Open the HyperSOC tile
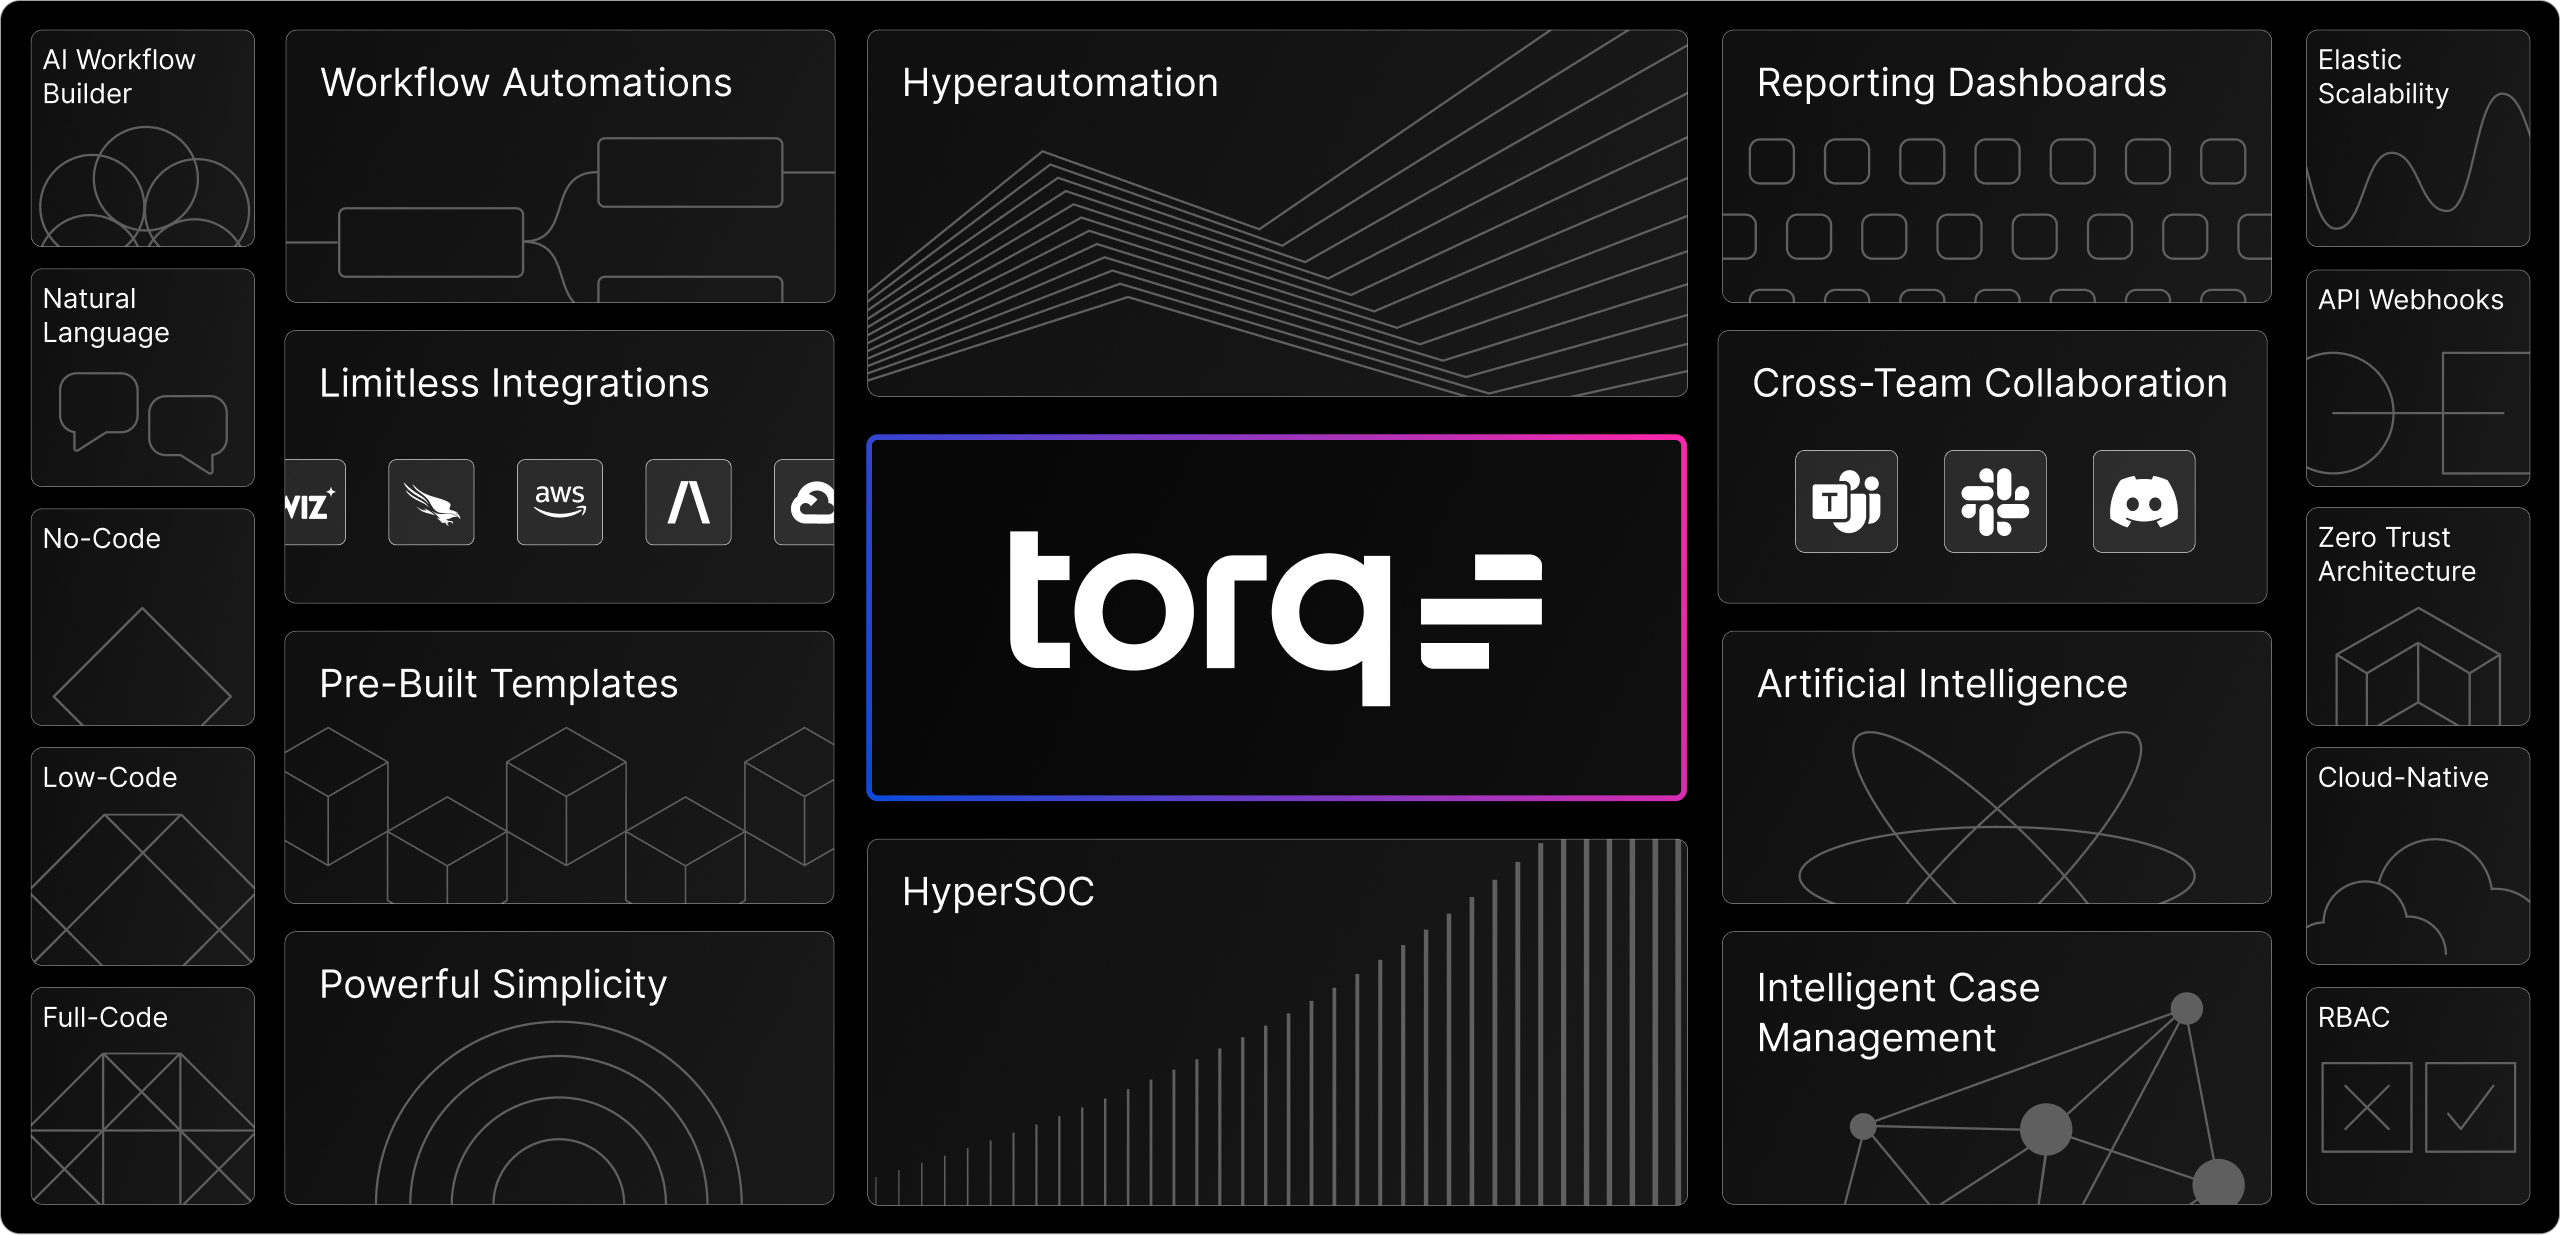 pyautogui.click(x=1276, y=1021)
